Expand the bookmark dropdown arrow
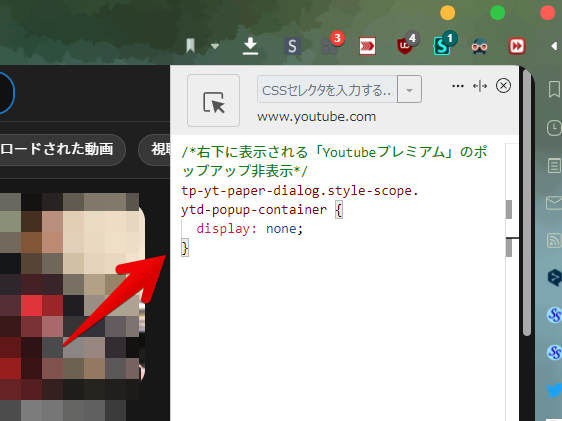 pos(215,46)
